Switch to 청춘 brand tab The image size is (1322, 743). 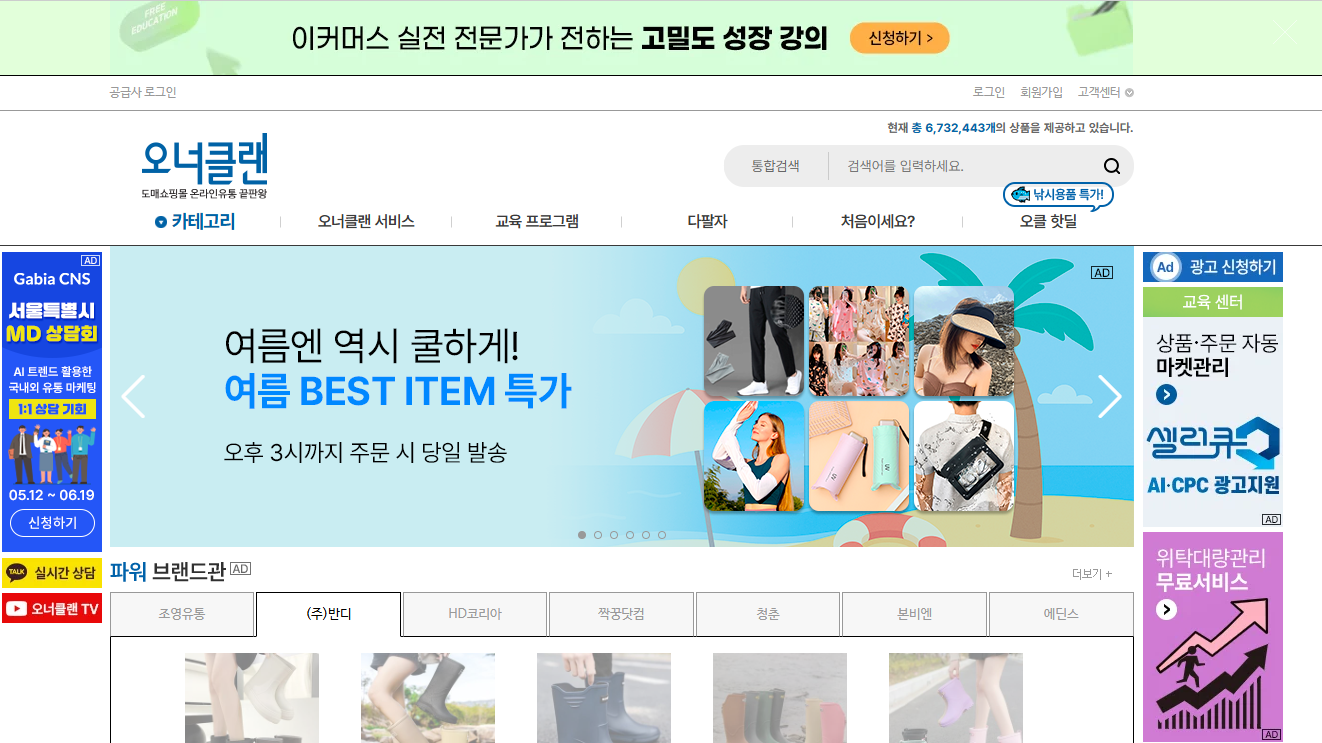tap(768, 614)
